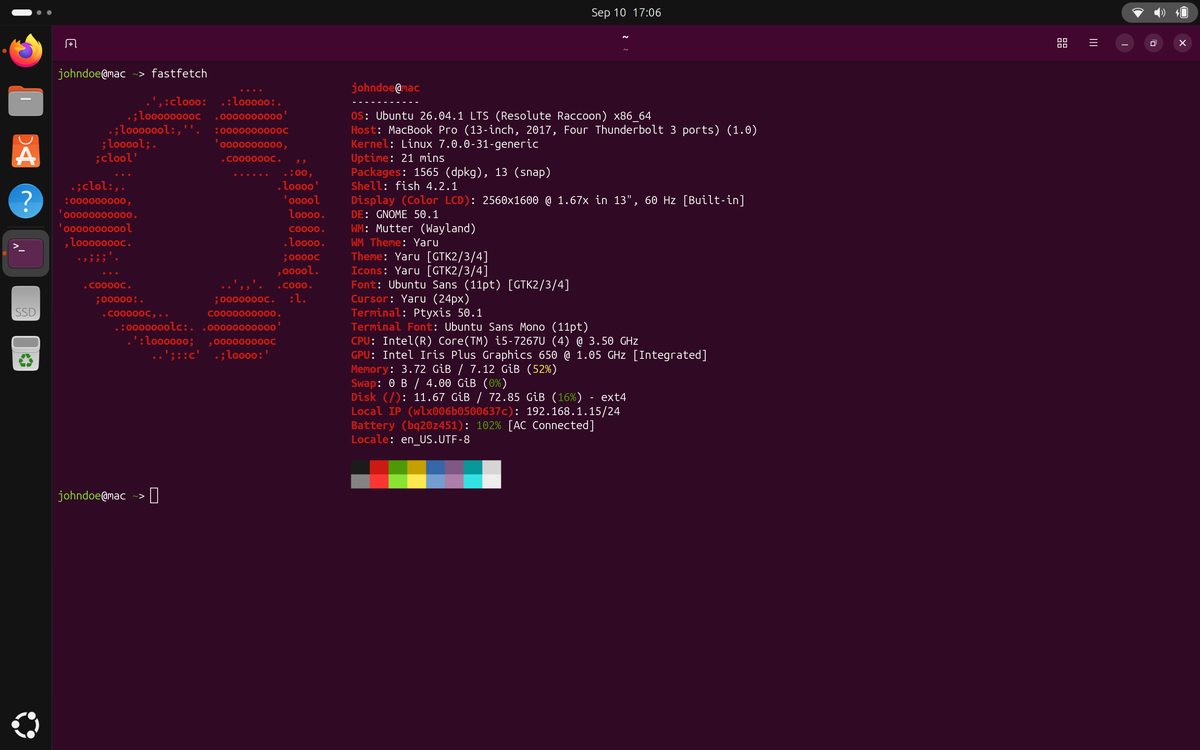Click the light lime-green color swatch

coord(398,481)
